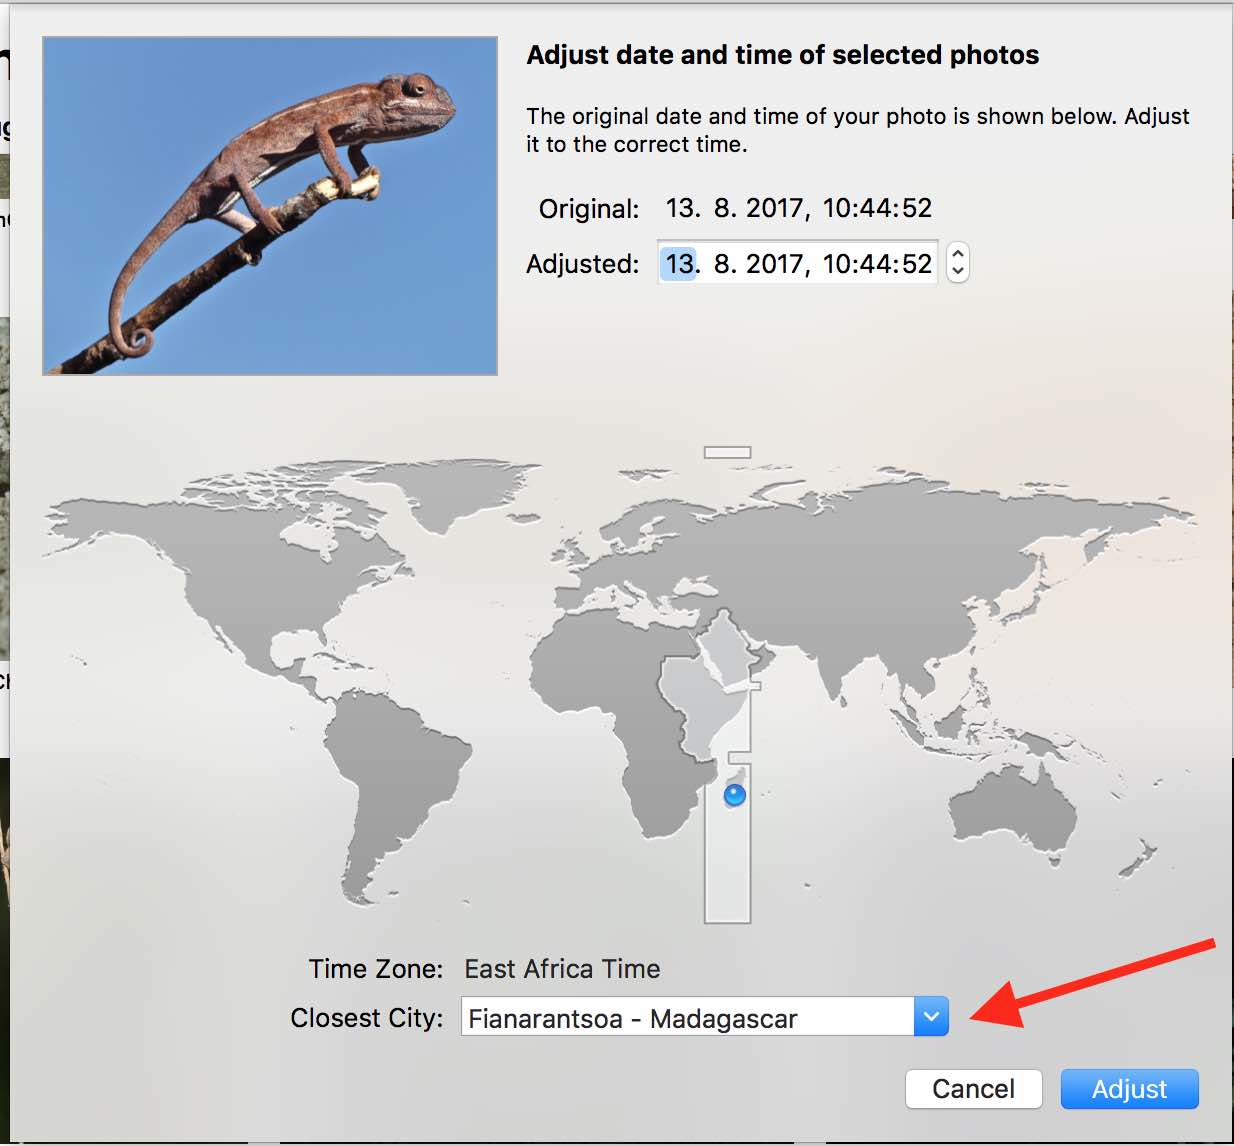Click the small time zone marker above the map
The height and width of the screenshot is (1146, 1234).
click(727, 451)
